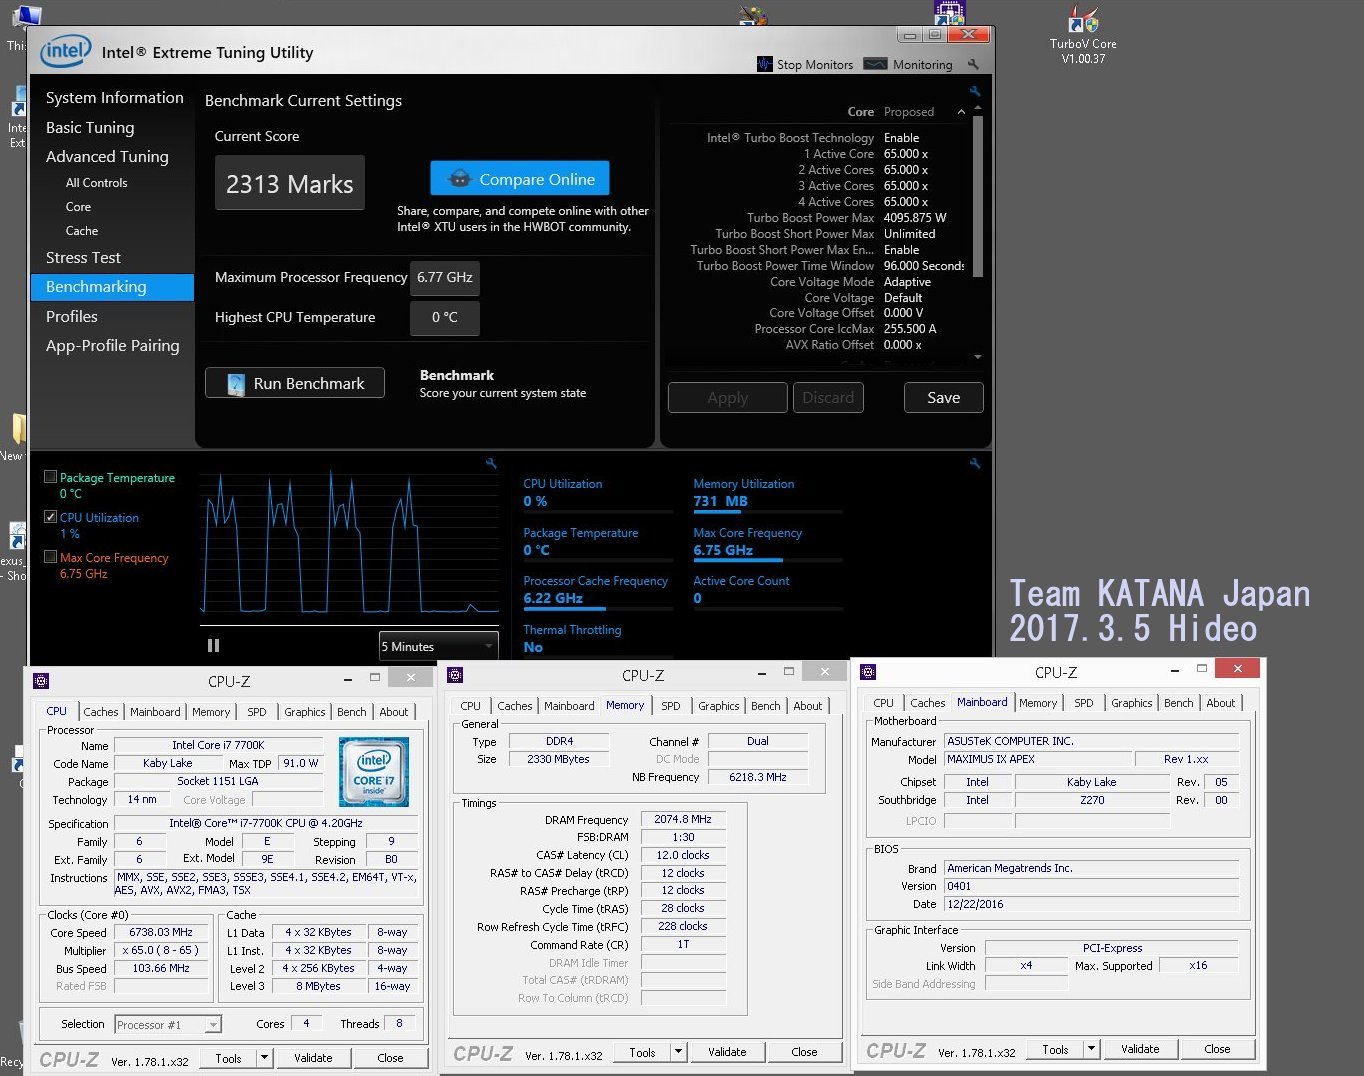Viewport: 1364px width, 1076px height.
Task: Open Tools dropdown arrow in Memory window
Action: coord(678,1052)
